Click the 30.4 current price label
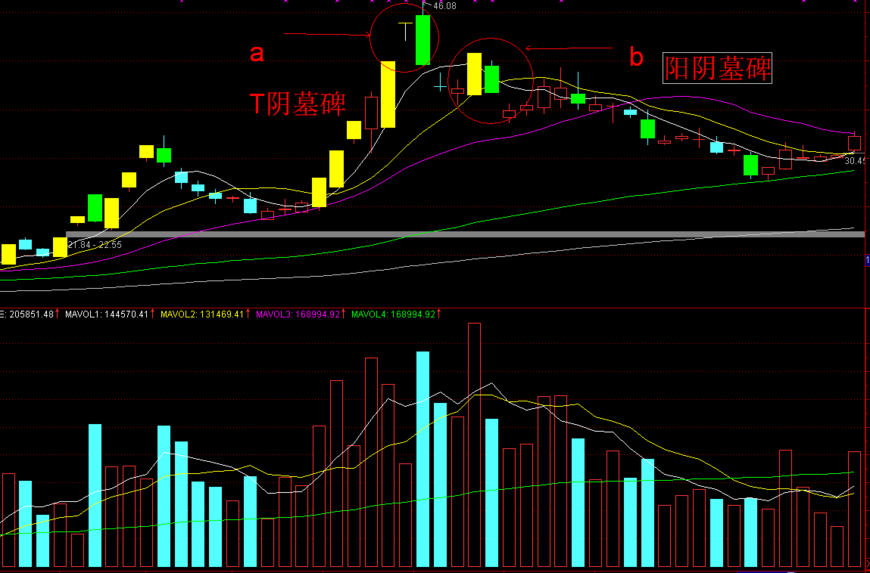870x573 pixels. (855, 160)
